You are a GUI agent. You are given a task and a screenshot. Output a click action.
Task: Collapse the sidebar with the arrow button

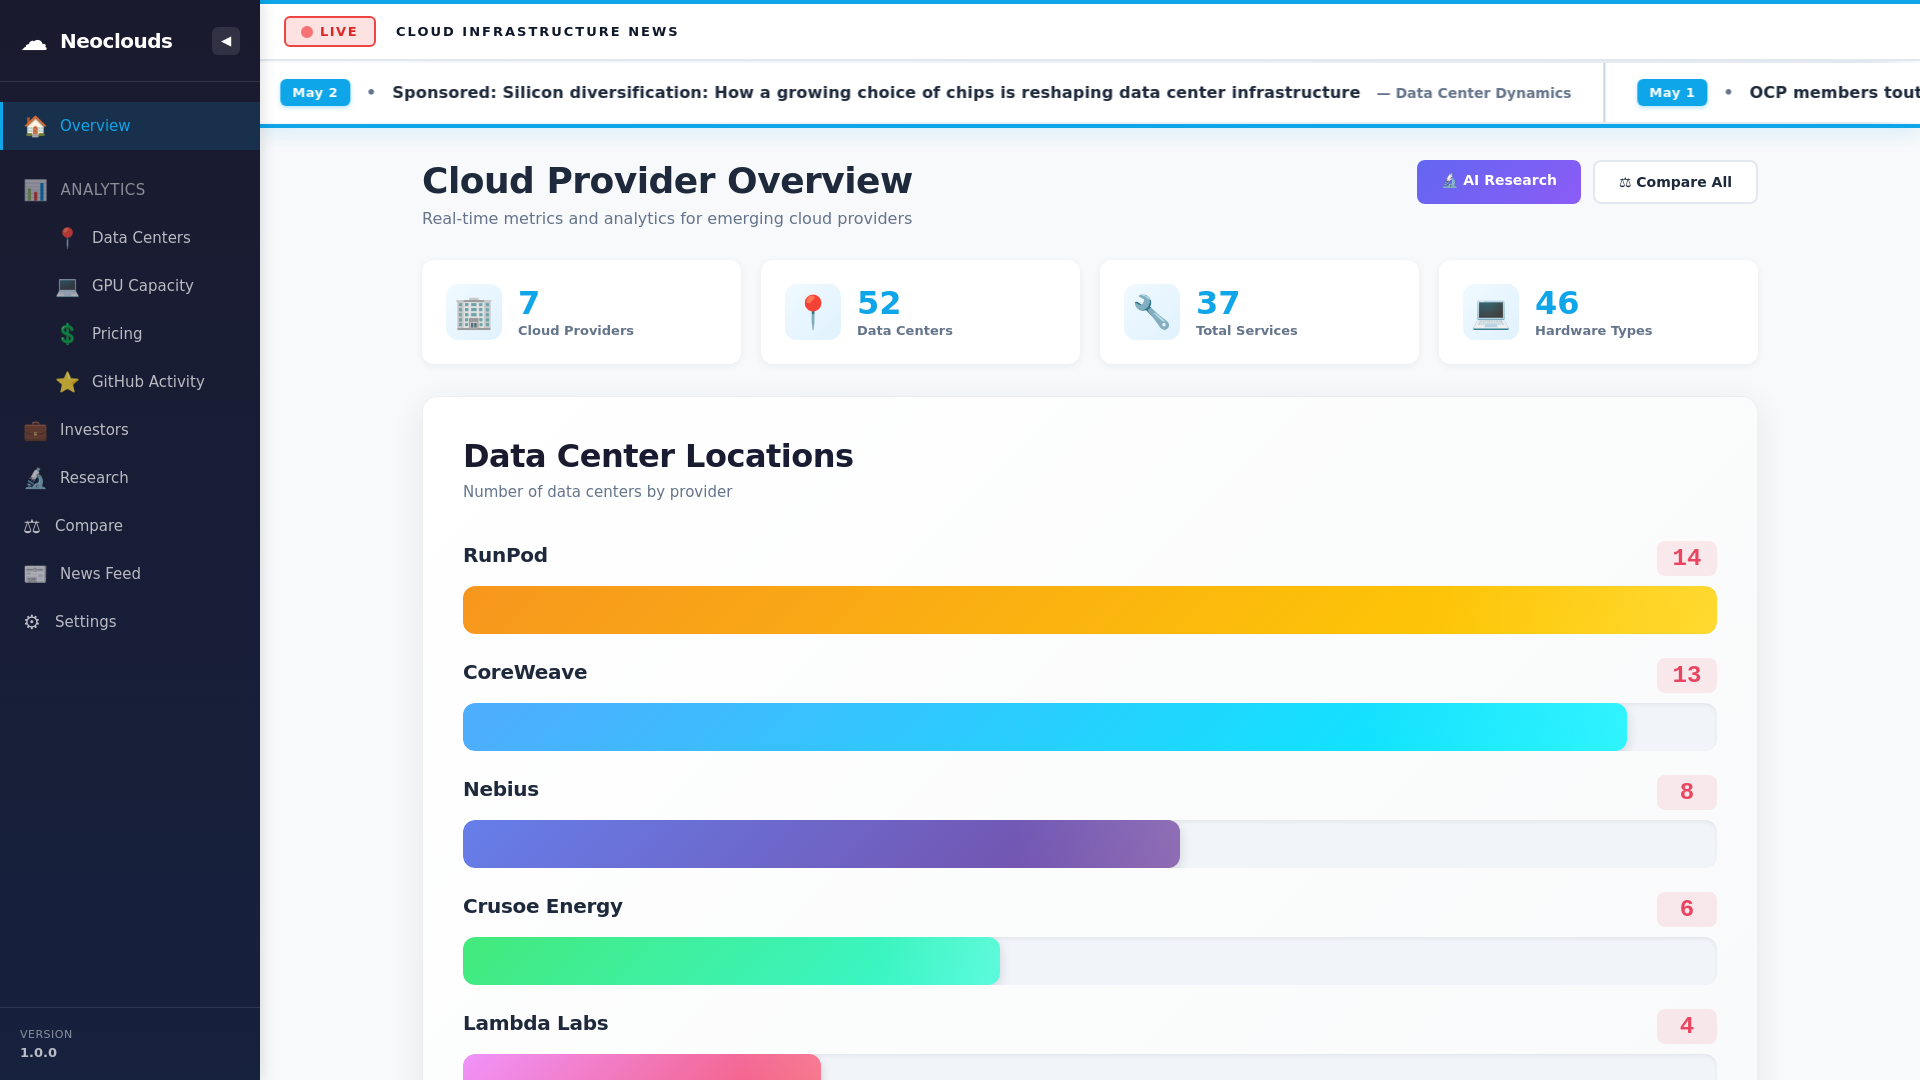click(x=226, y=41)
